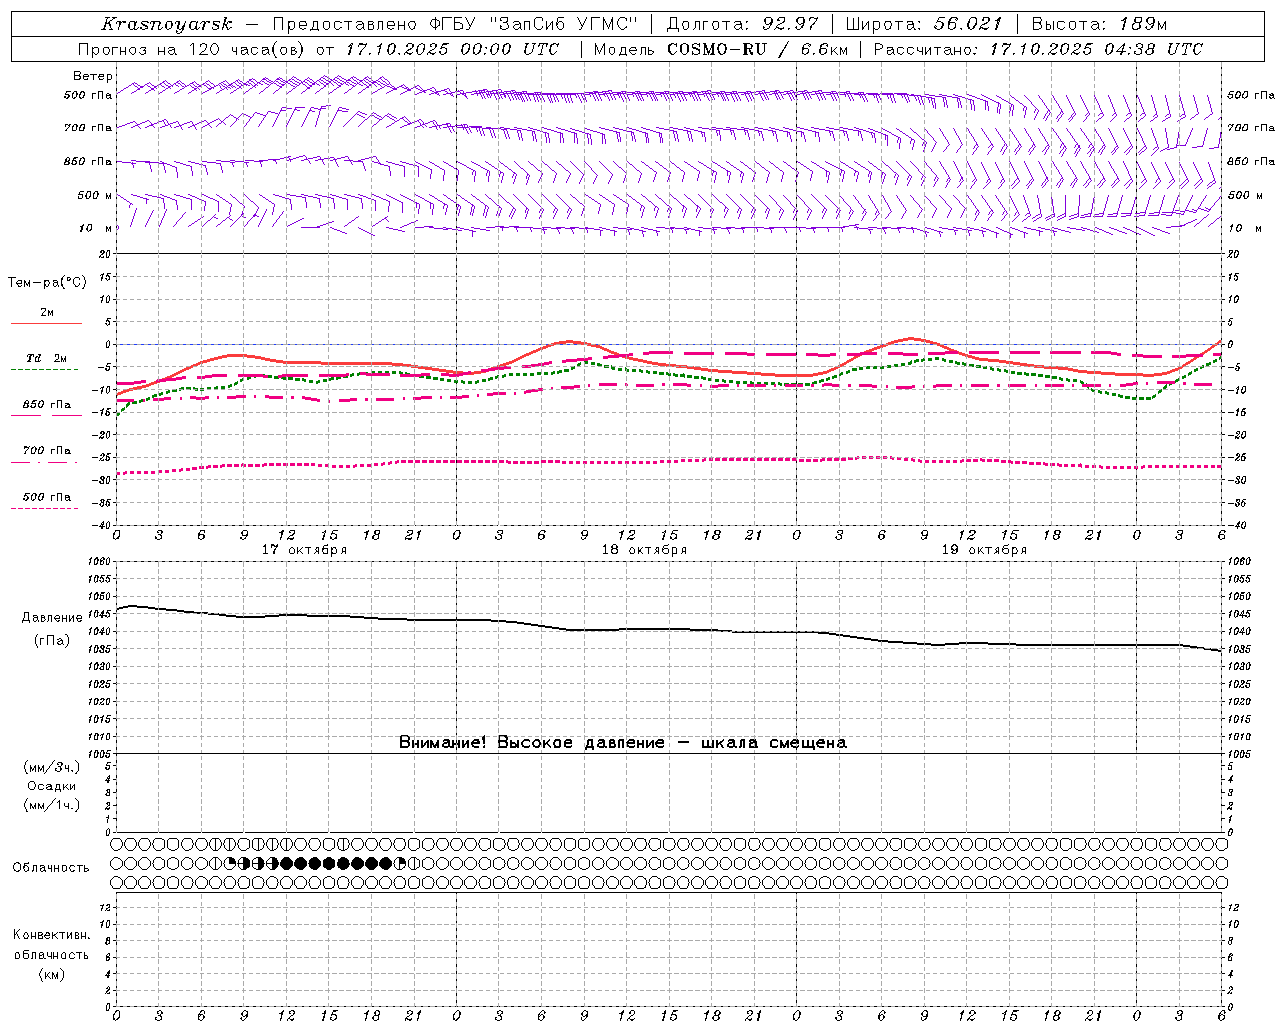Click the 'Долгота: 92.97' longitude value
Viewport: 1280px width, 1024px height.
click(742, 24)
